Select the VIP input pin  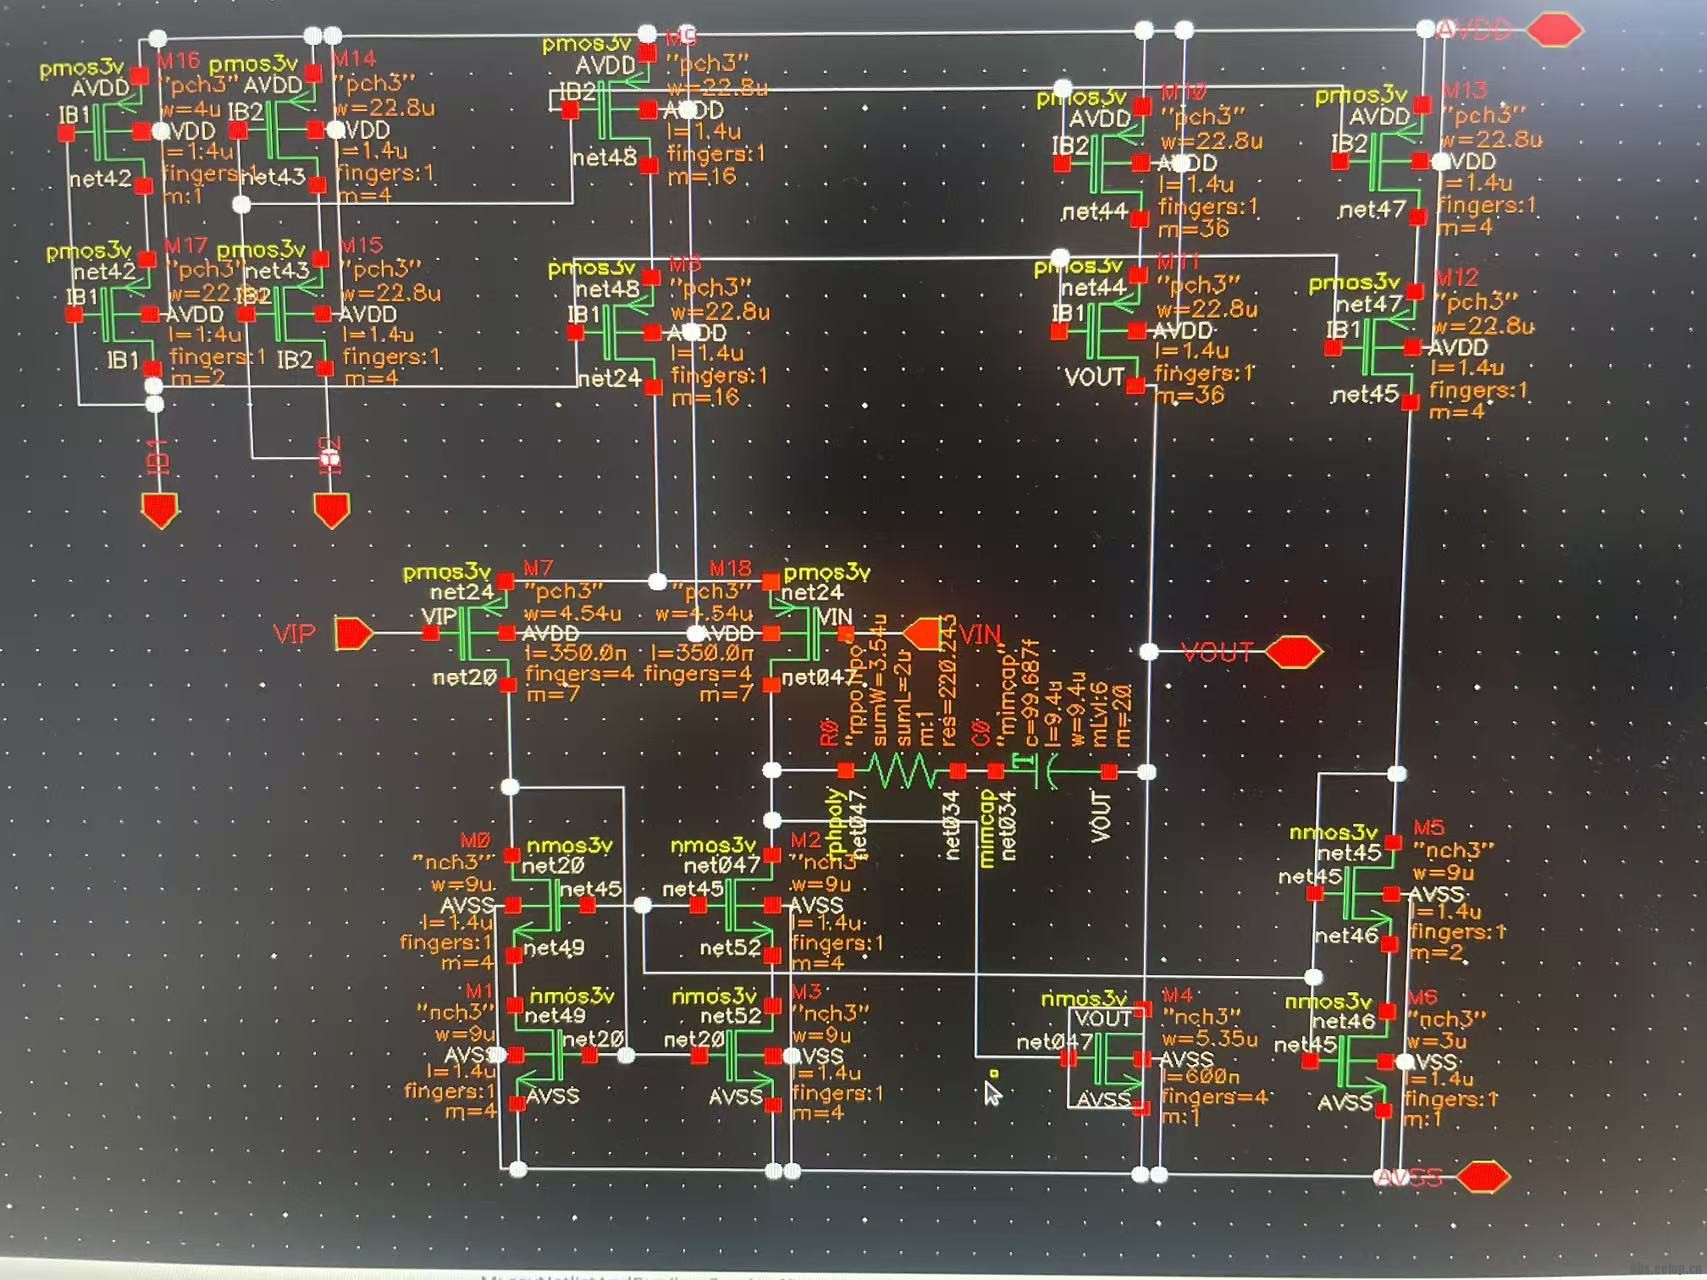[354, 634]
